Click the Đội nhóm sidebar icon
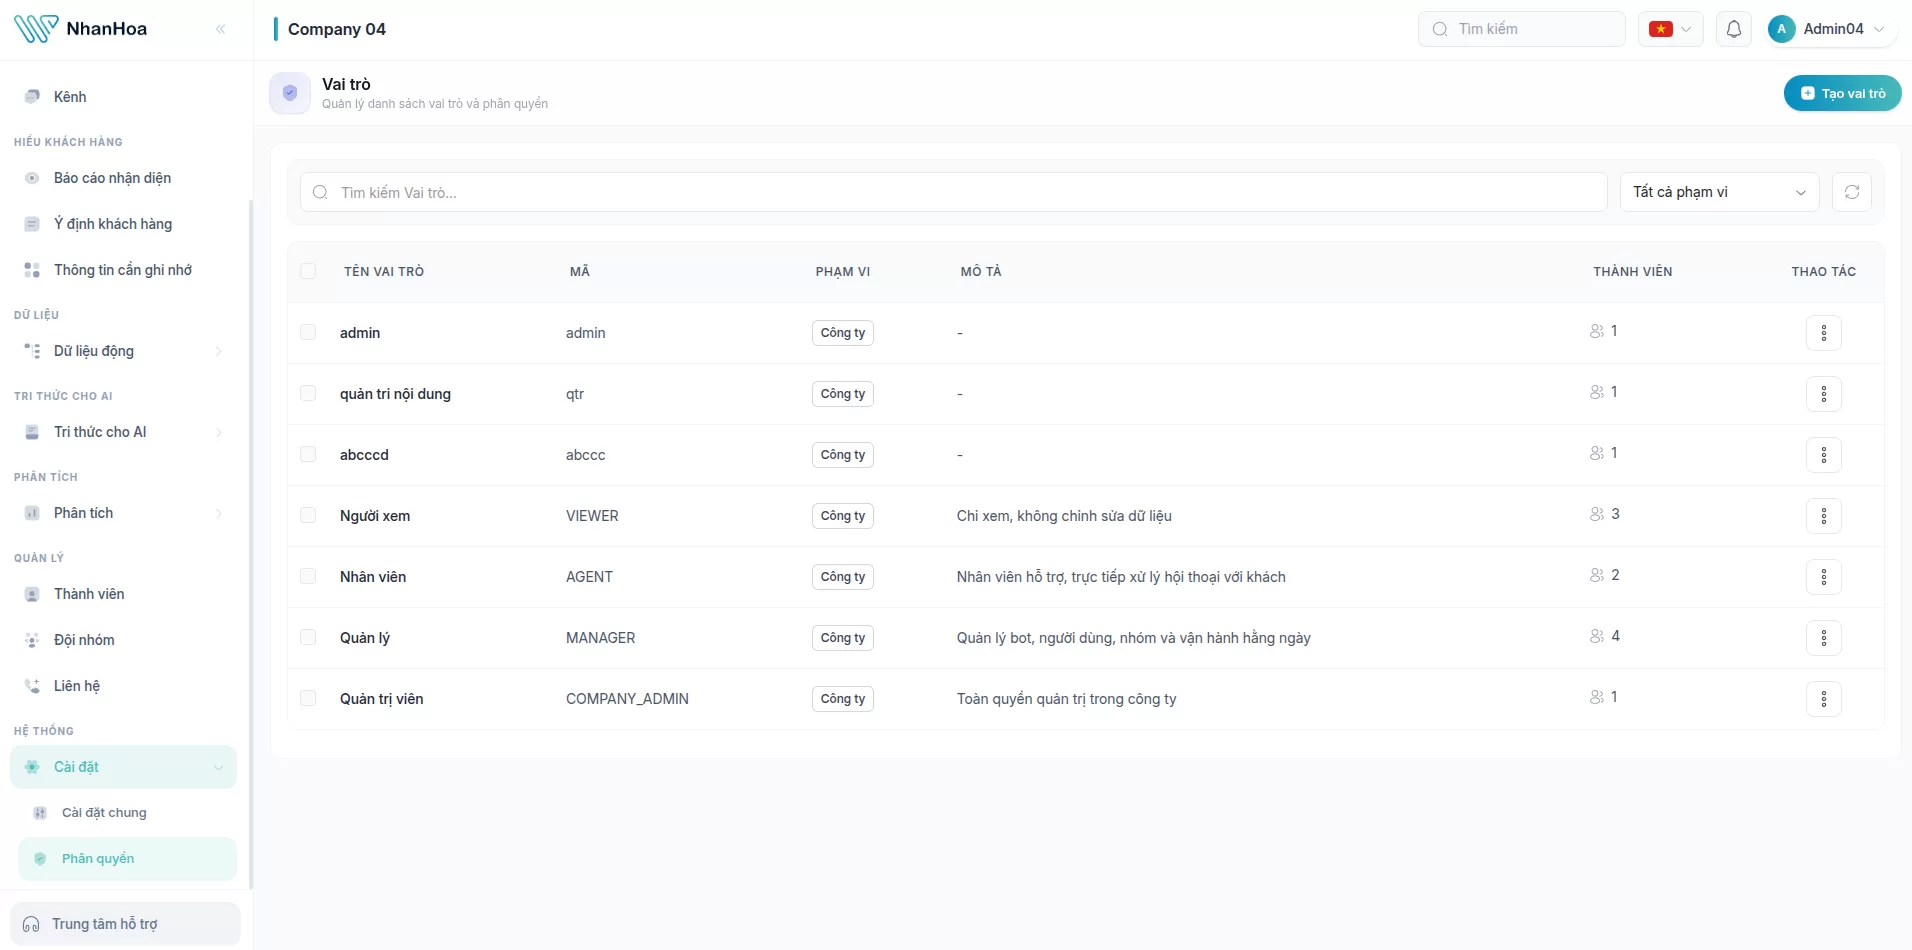 tap(32, 640)
